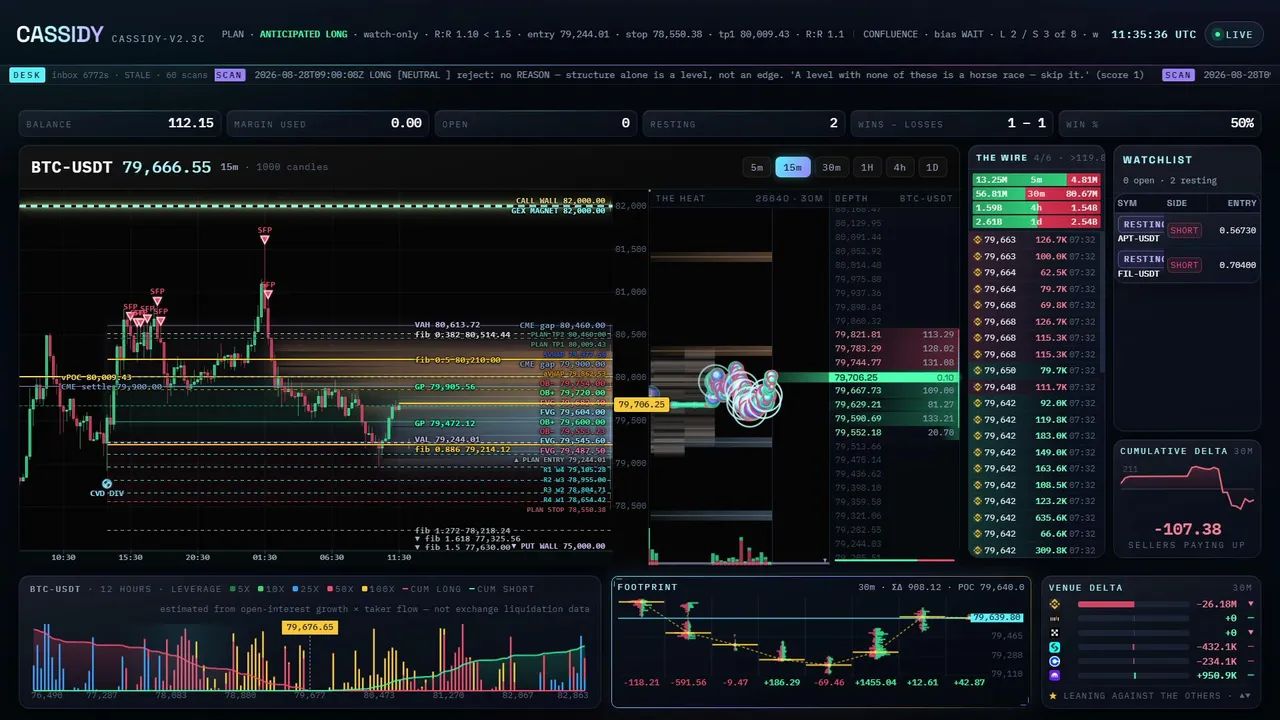
Task: Click the exchange icon on the 62.5K wire row
Action: click(x=977, y=272)
